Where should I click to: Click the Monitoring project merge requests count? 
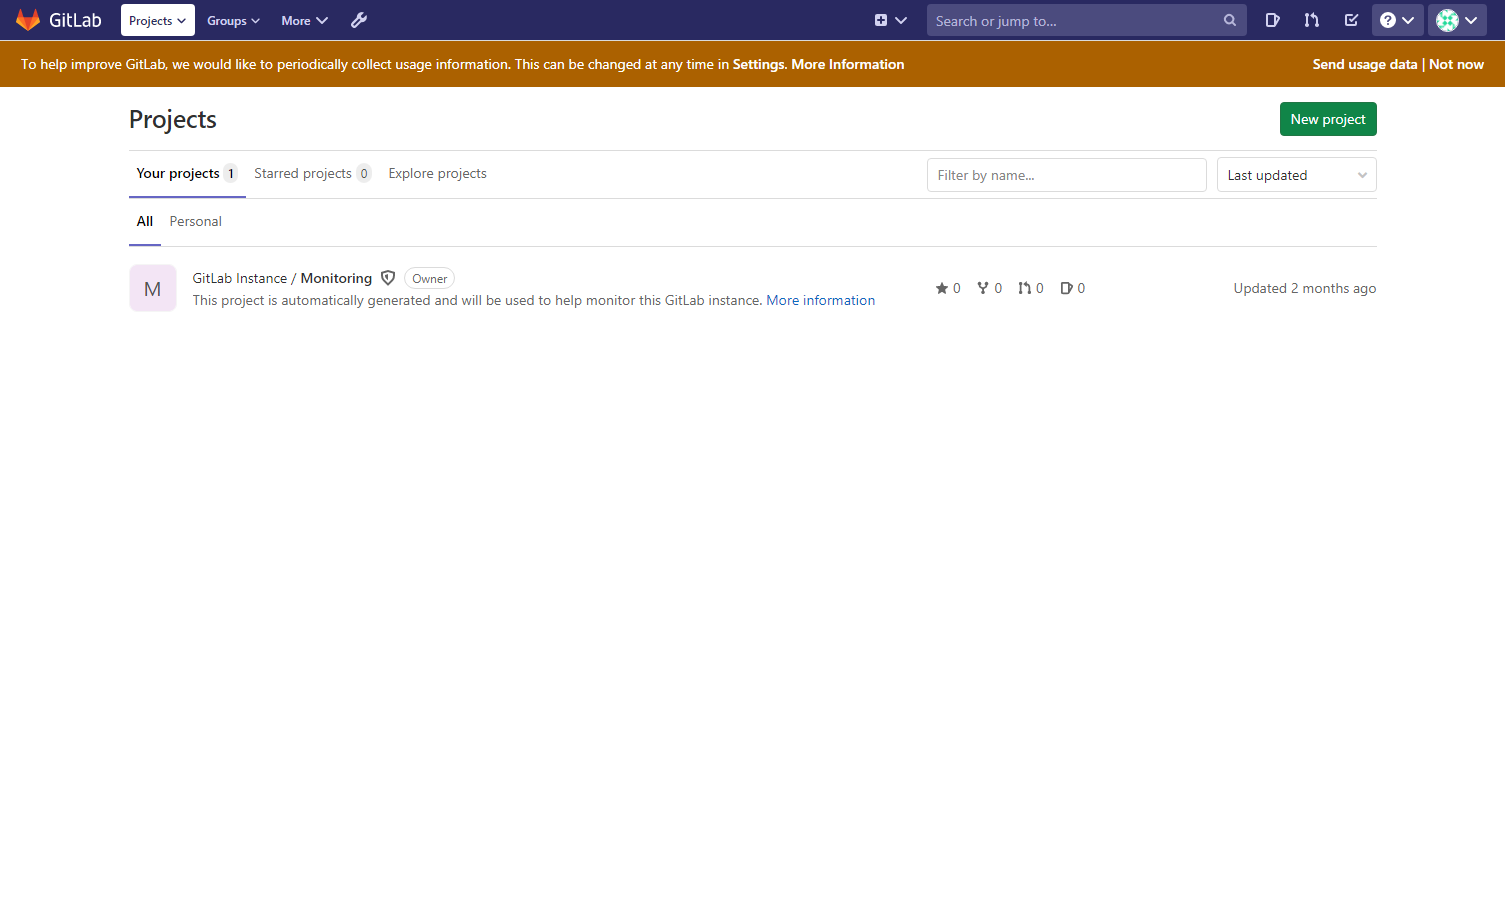[x=1031, y=288]
